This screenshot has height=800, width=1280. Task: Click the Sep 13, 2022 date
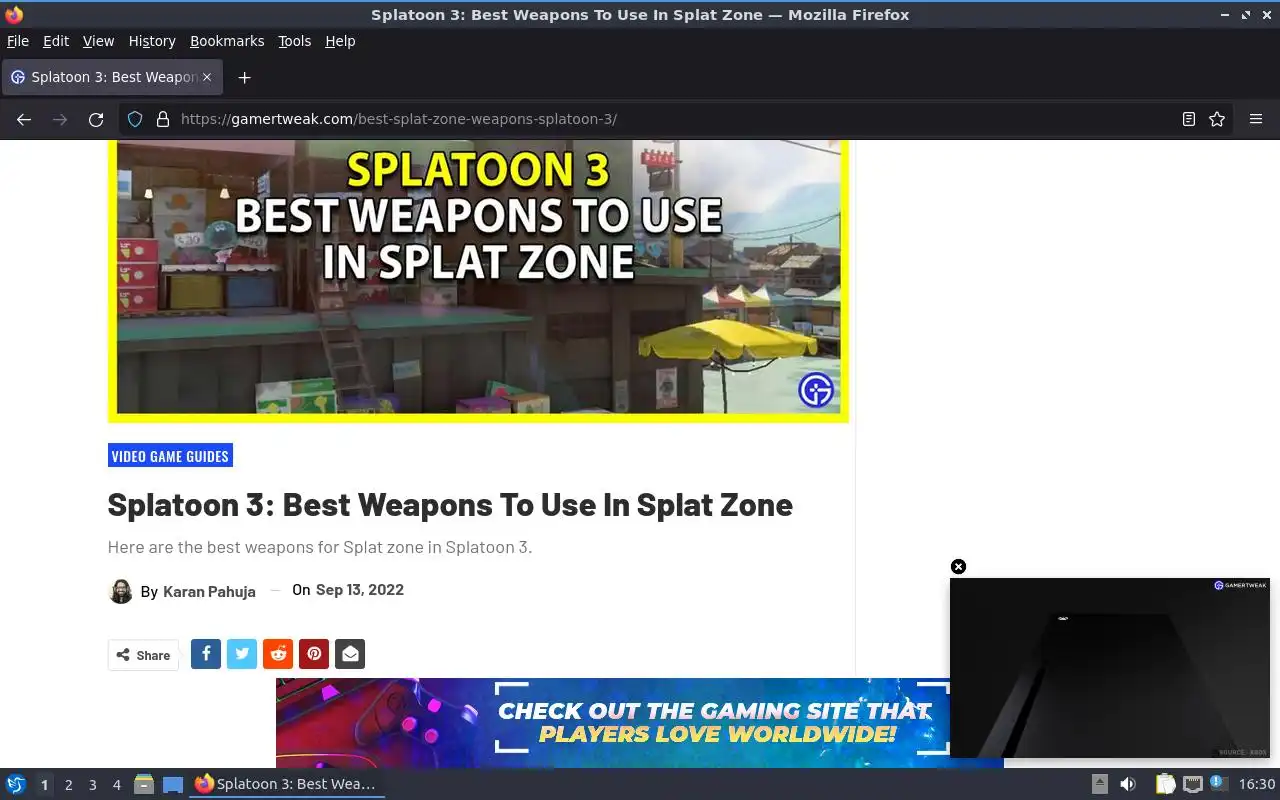pyautogui.click(x=360, y=590)
